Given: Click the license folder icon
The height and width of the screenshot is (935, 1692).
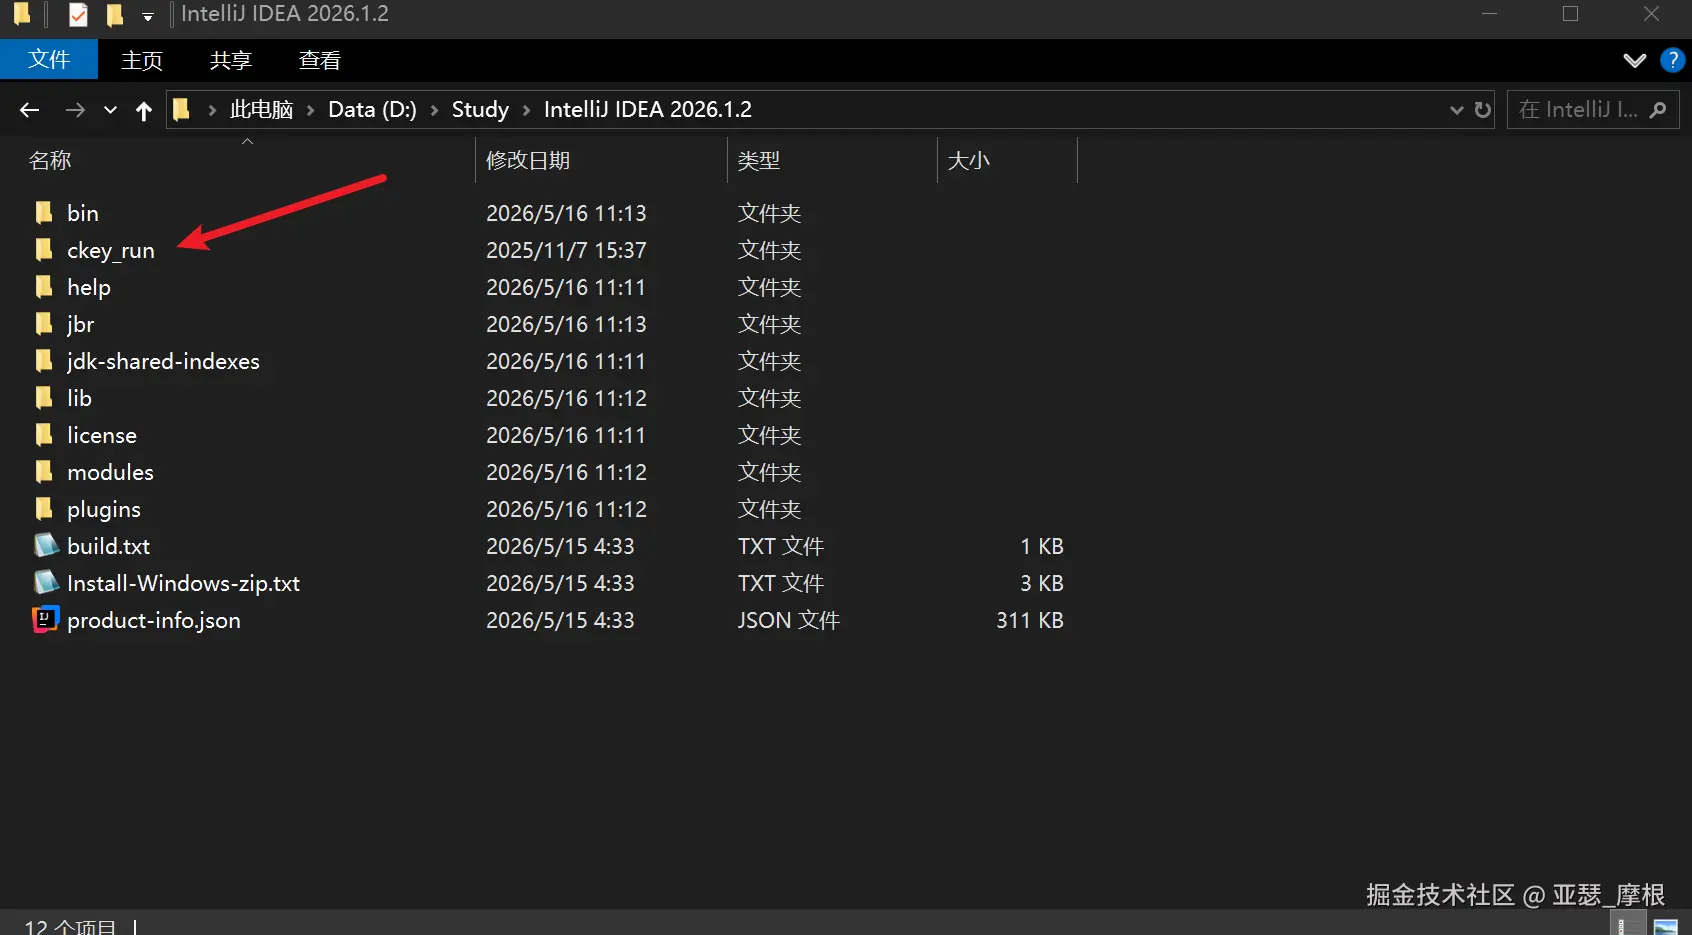Looking at the screenshot, I should tap(44, 435).
